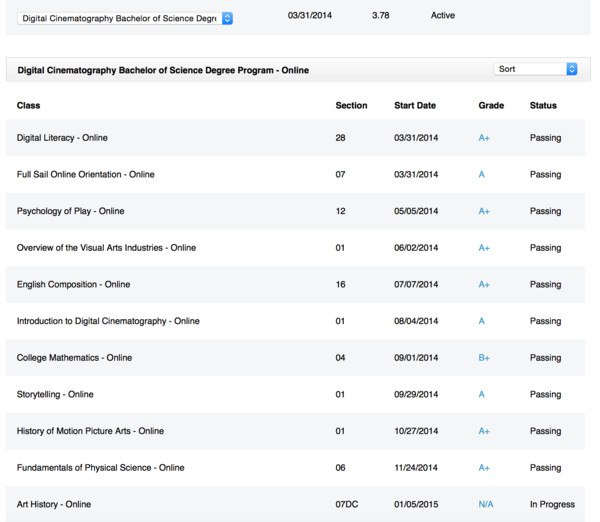Select Fundamentals of Physical Science class name
Image resolution: width=600 pixels, height=522 pixels.
point(101,468)
